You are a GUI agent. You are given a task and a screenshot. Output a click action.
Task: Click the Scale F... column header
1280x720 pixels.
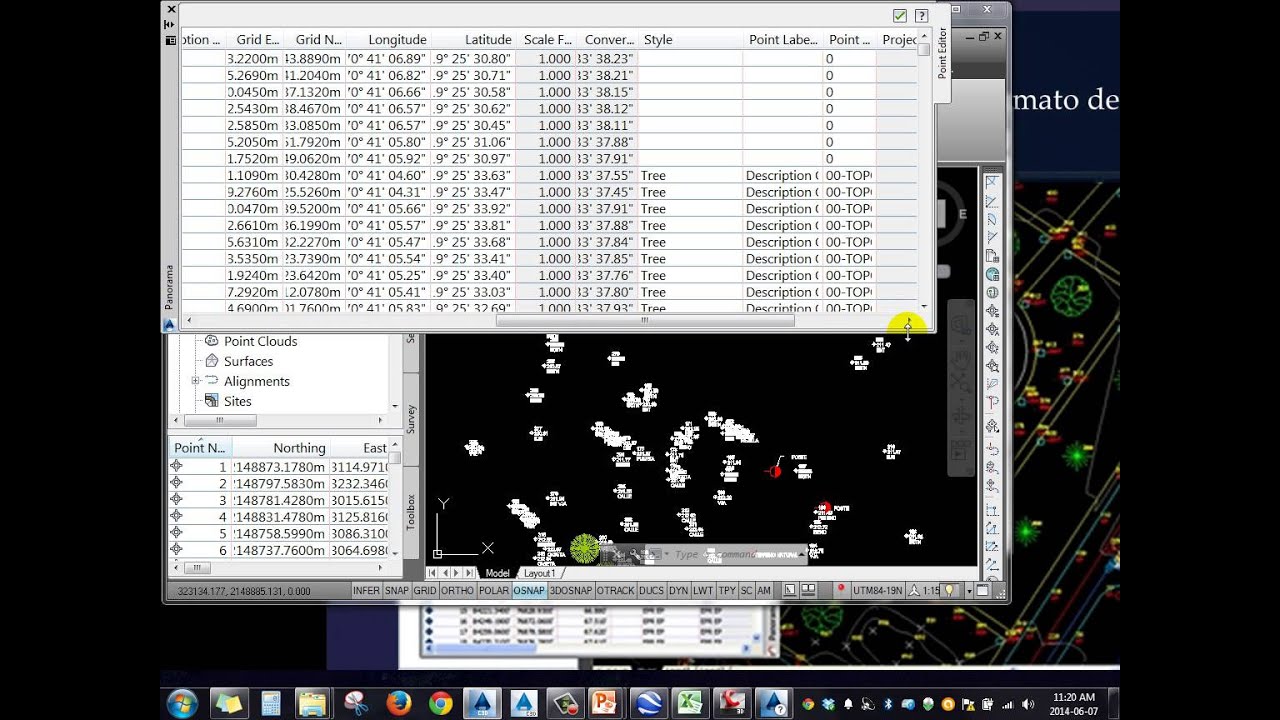pyautogui.click(x=547, y=40)
